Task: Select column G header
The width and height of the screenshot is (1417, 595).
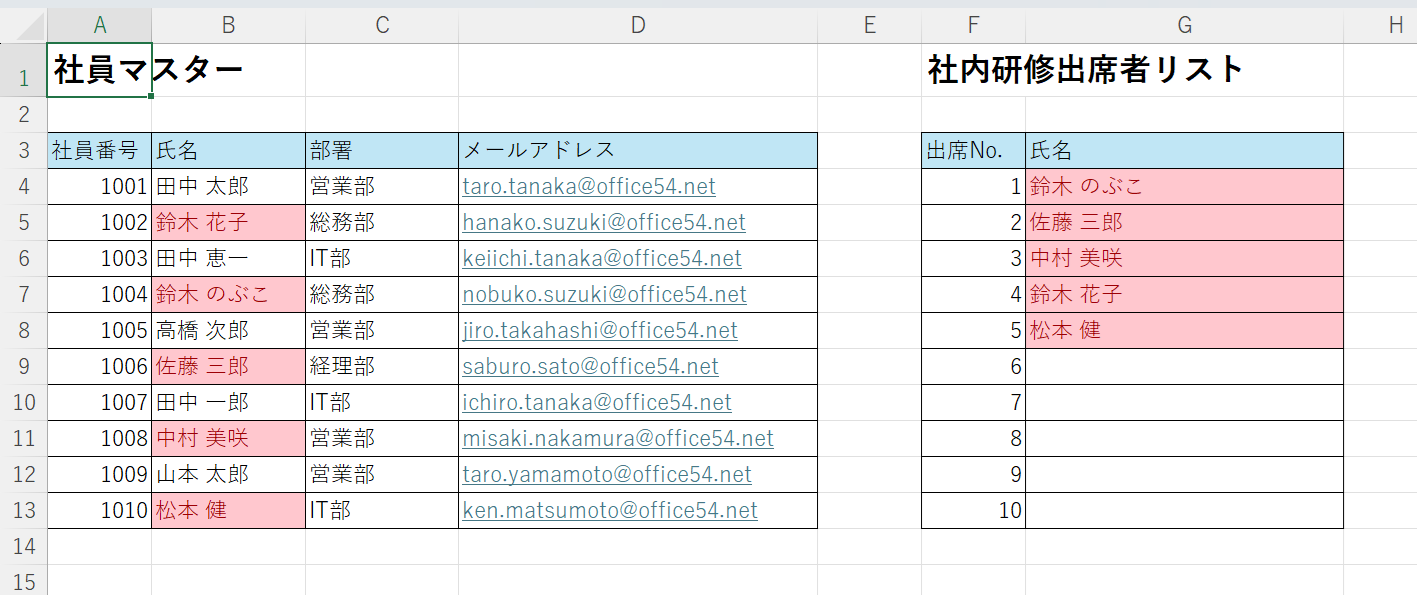Action: click(1185, 26)
